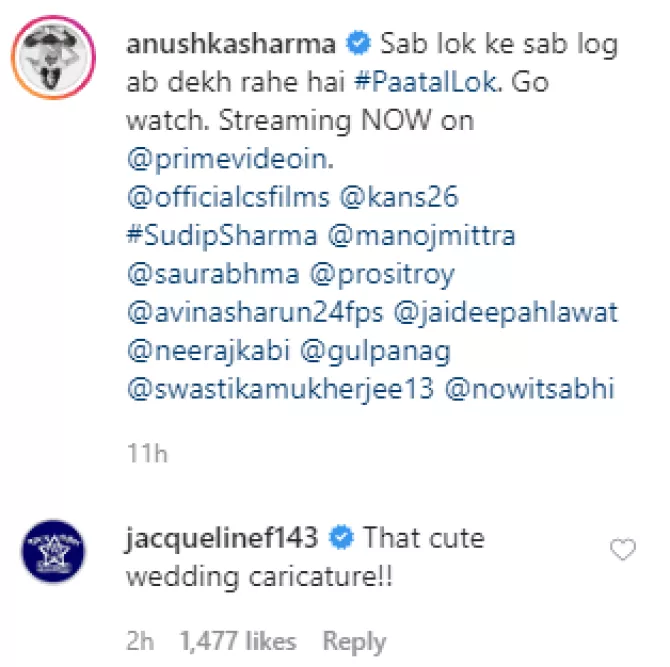Open the anushkasharma username link

click(x=231, y=44)
